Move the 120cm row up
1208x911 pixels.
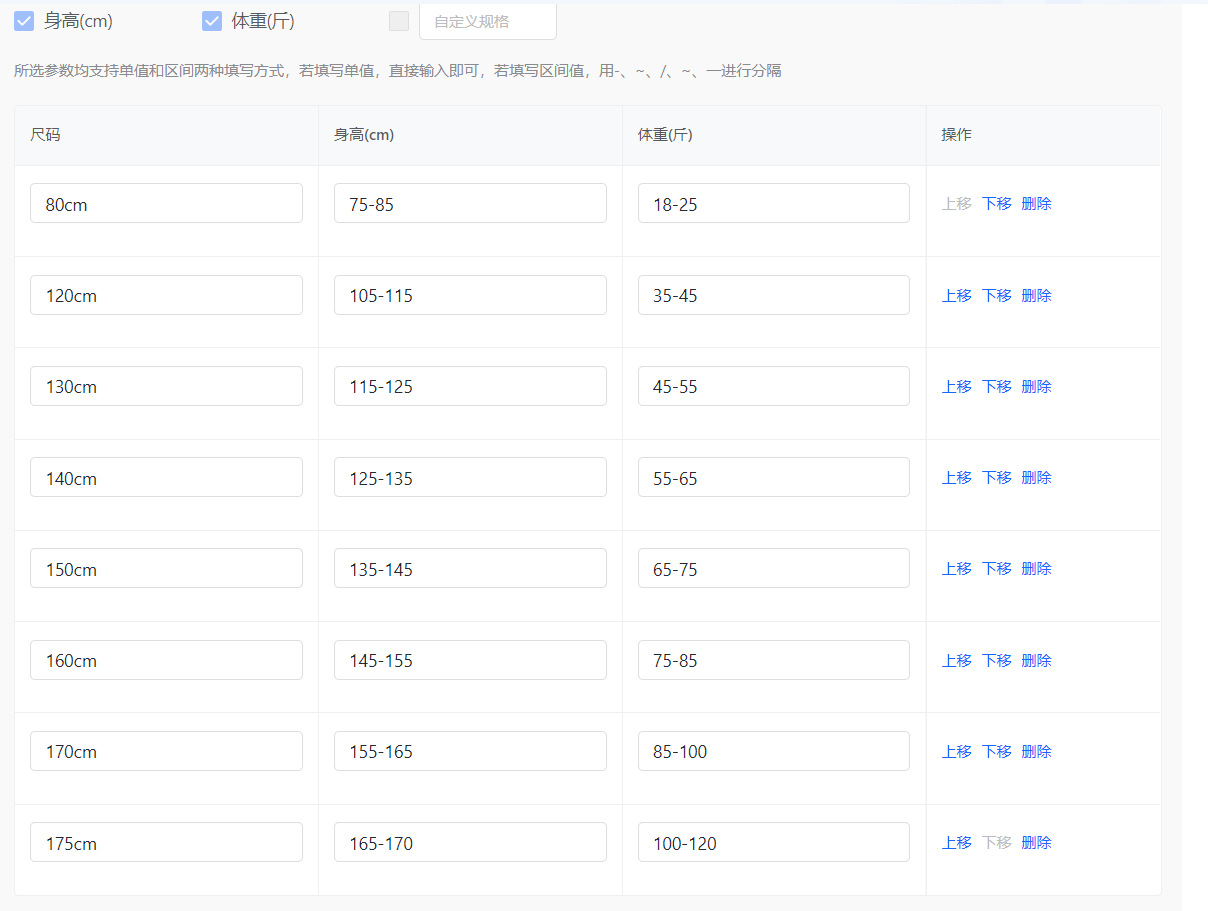tap(956, 296)
